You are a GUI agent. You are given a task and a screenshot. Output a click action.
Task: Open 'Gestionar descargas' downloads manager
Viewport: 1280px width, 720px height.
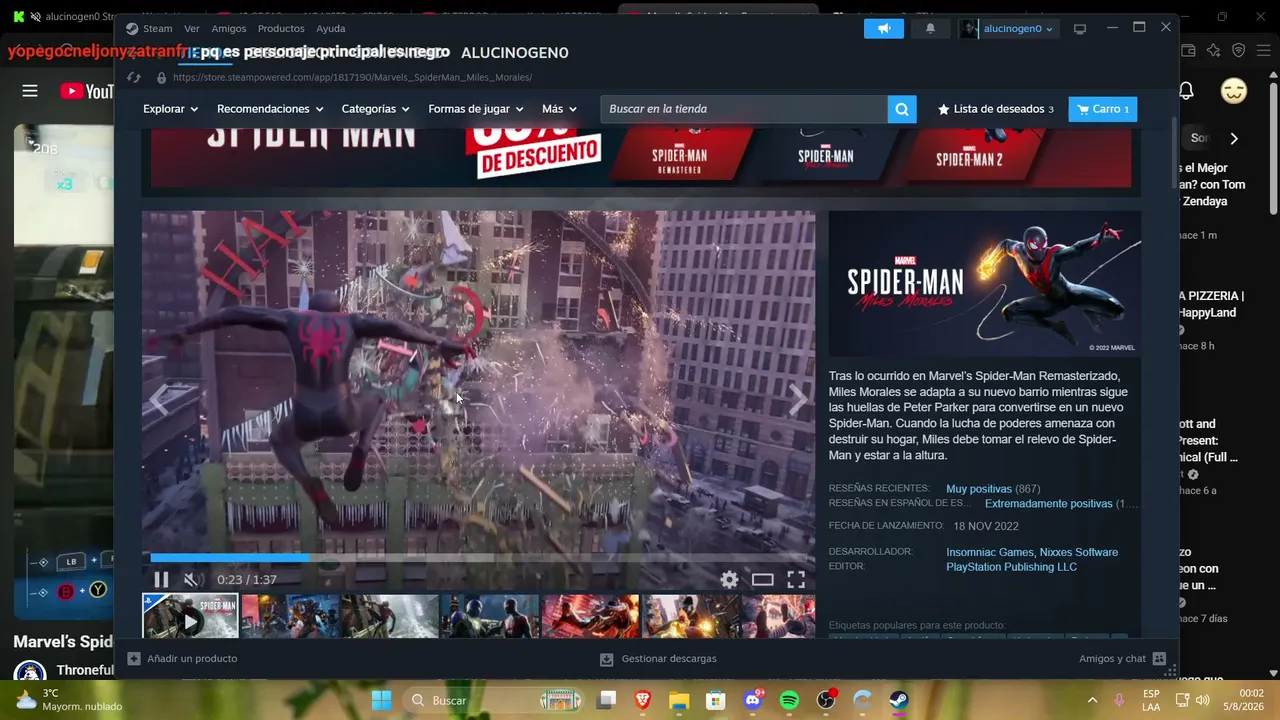coord(658,659)
